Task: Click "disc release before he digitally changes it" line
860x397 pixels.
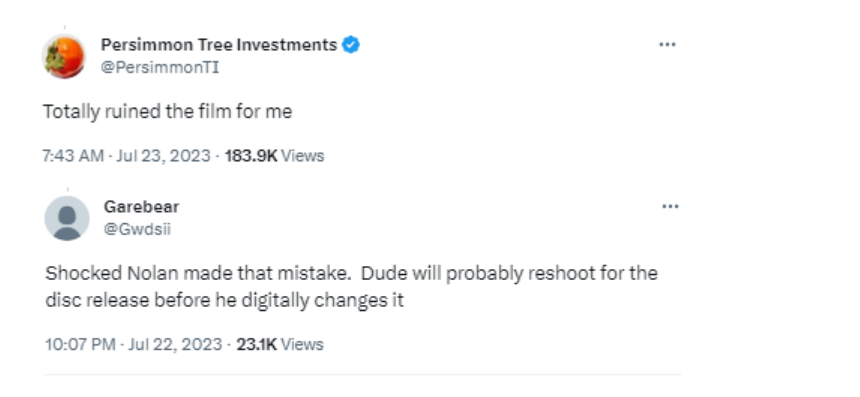Action: point(224,301)
